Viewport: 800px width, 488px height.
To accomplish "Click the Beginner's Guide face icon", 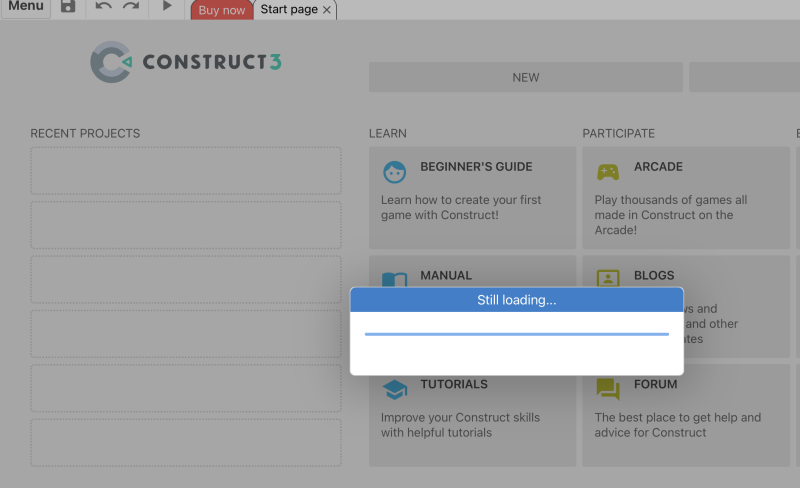I will tap(394, 173).
